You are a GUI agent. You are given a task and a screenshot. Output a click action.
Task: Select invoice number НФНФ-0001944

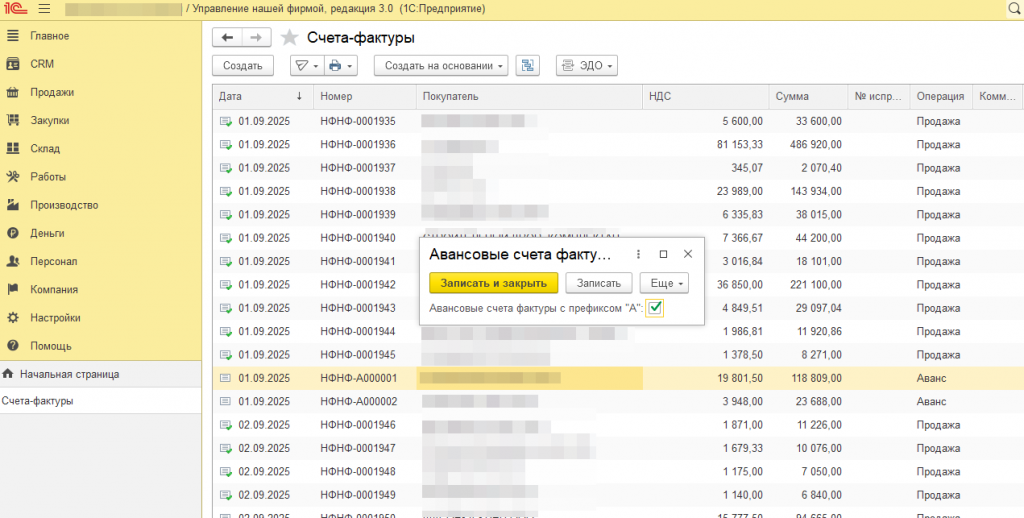point(358,331)
